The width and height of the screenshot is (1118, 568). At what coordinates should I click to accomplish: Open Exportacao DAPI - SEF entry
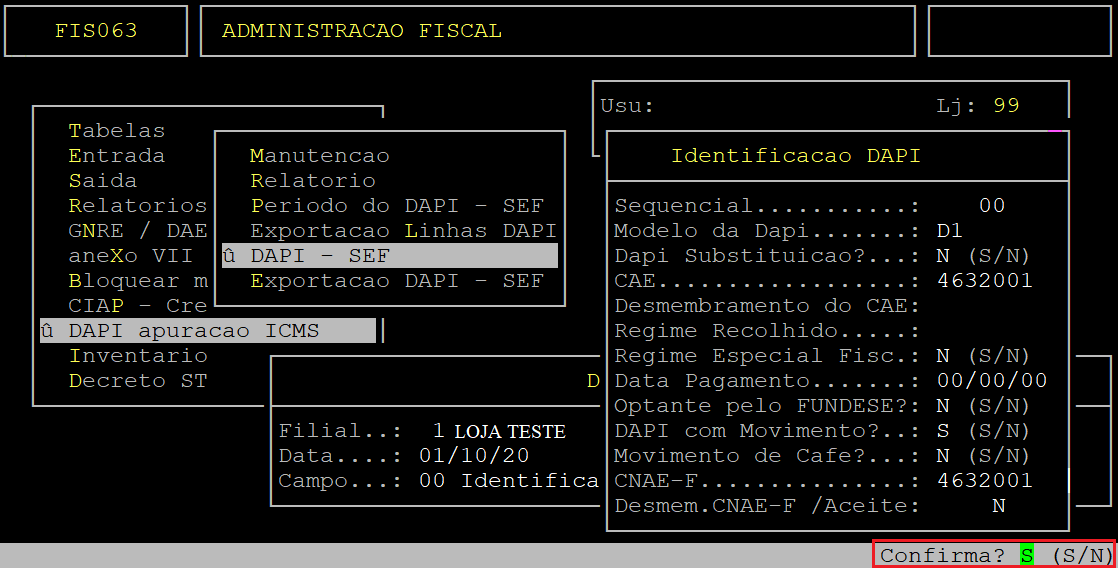click(397, 281)
